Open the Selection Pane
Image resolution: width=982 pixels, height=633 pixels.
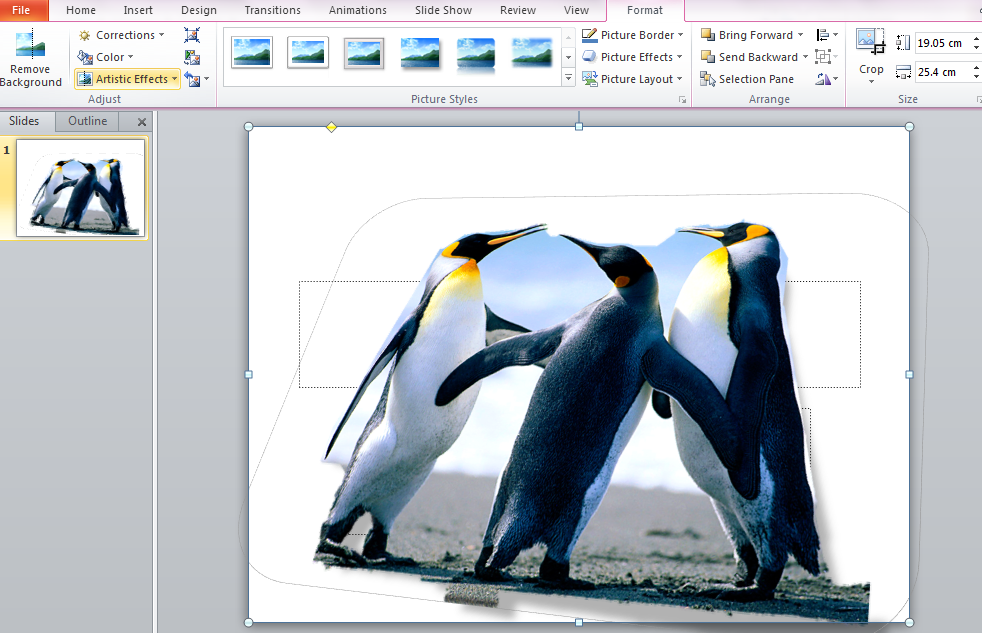pos(747,79)
